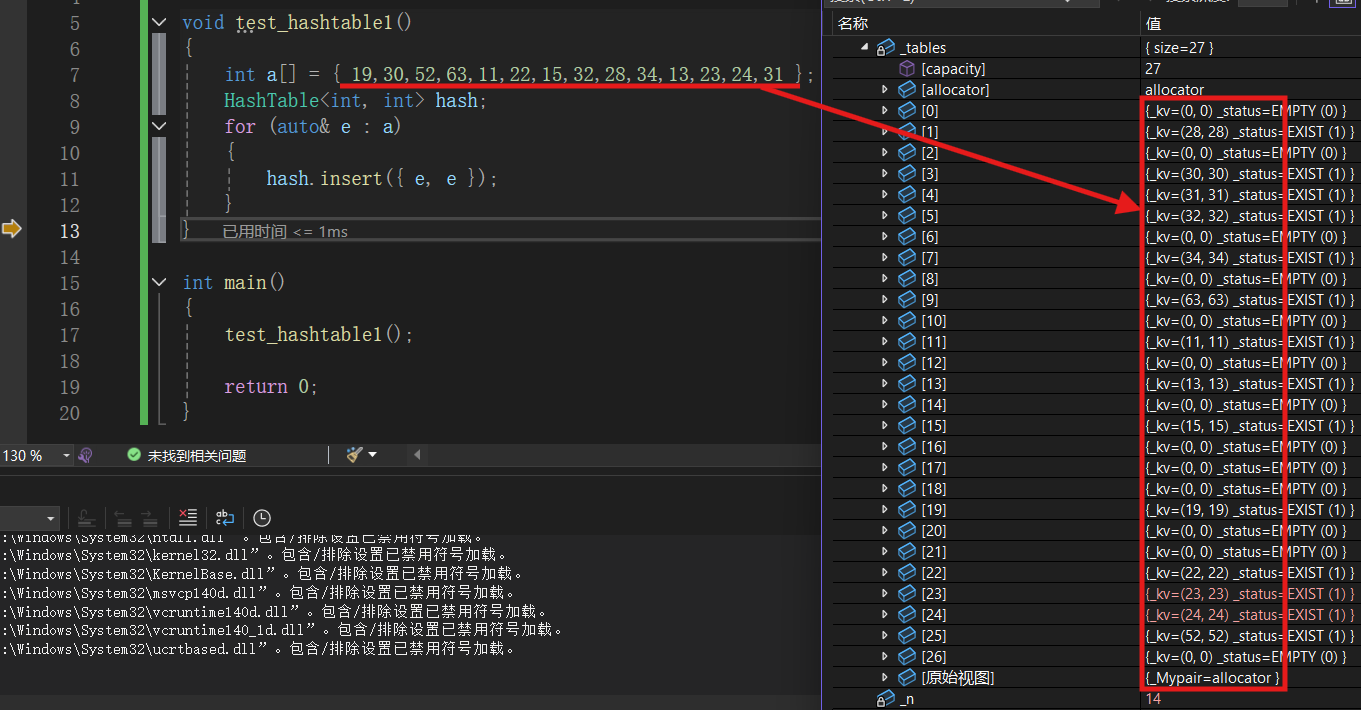
Task: Toggle word wrap in the output panel
Action: (x=225, y=517)
